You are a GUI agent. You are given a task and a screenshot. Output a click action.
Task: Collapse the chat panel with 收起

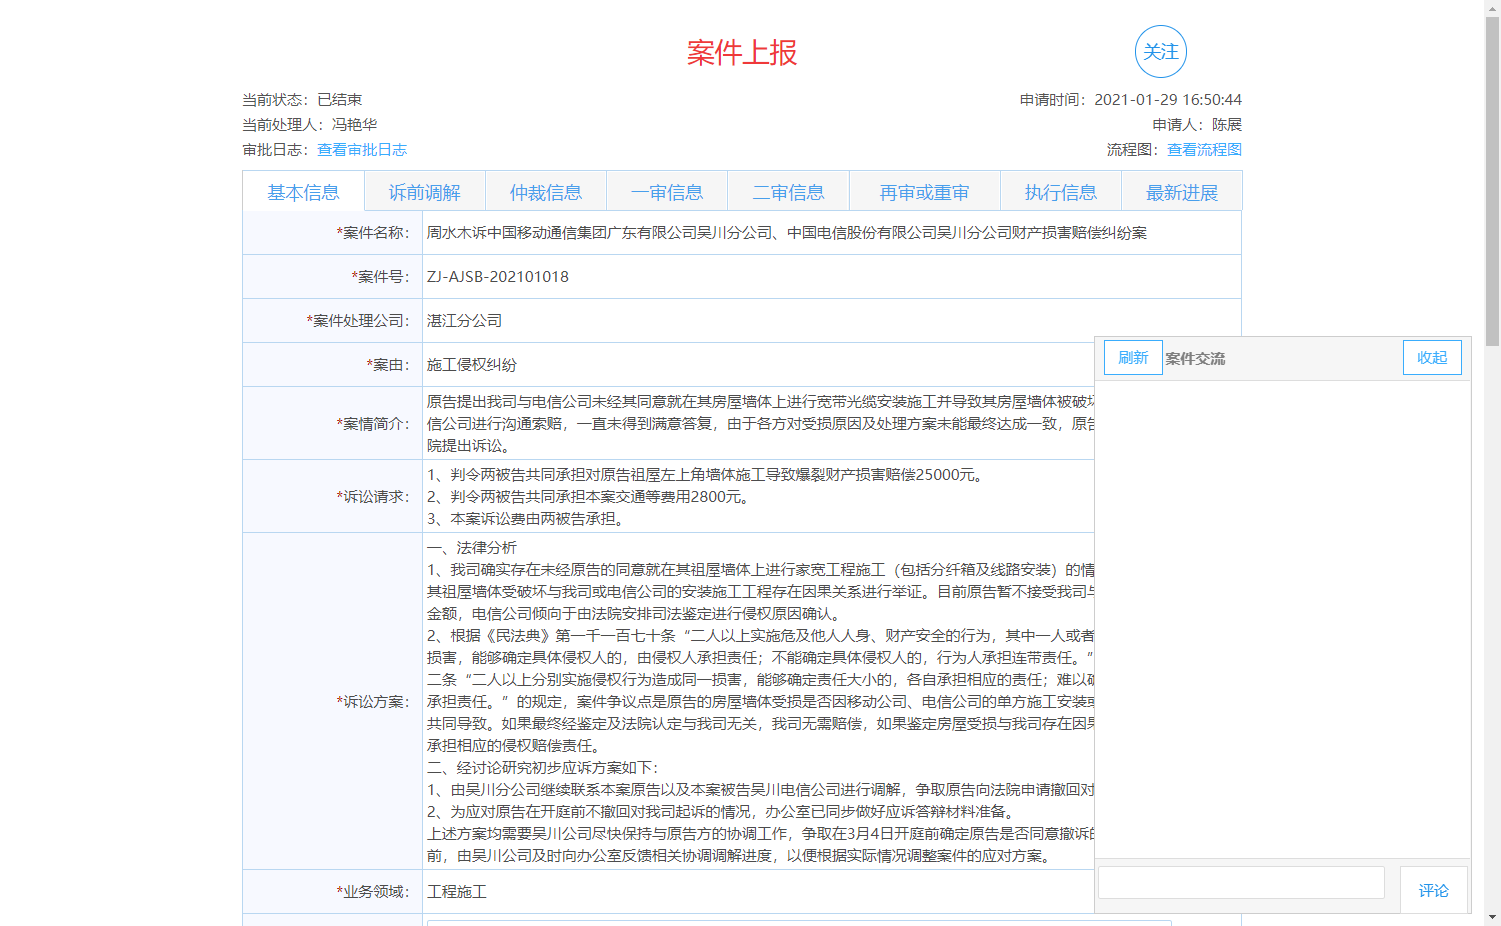pos(1432,358)
